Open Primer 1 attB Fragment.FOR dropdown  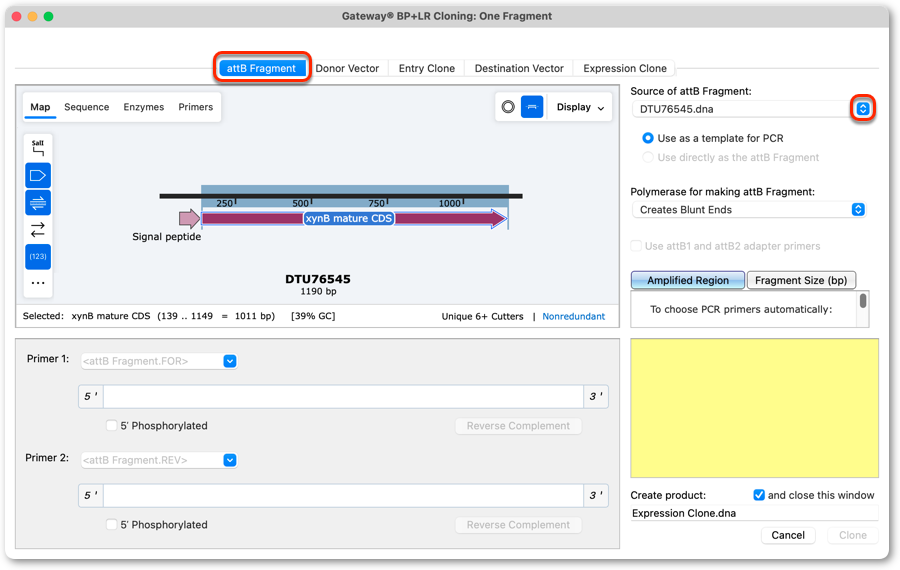coord(230,361)
